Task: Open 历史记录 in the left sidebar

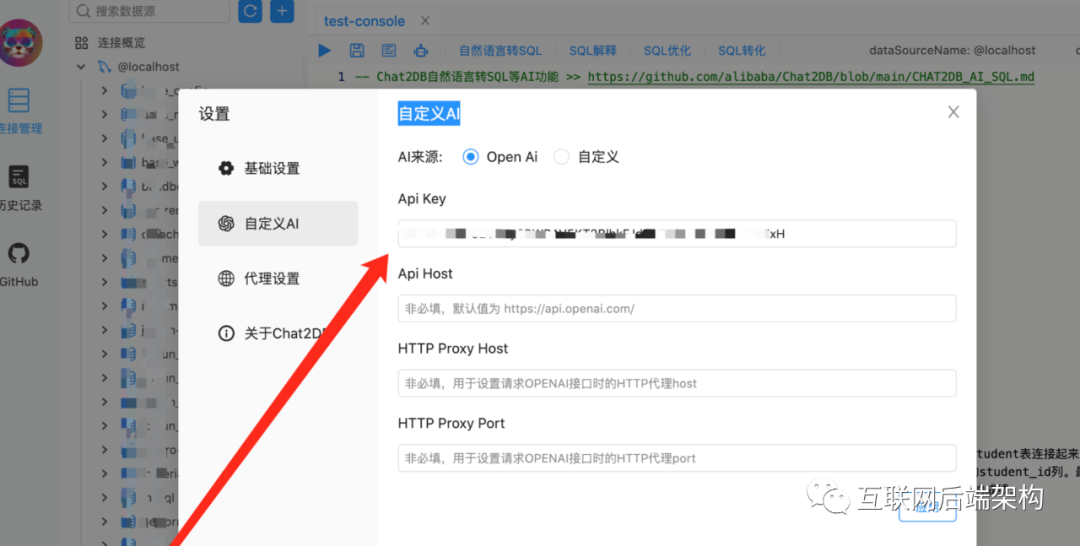Action: coord(19,187)
